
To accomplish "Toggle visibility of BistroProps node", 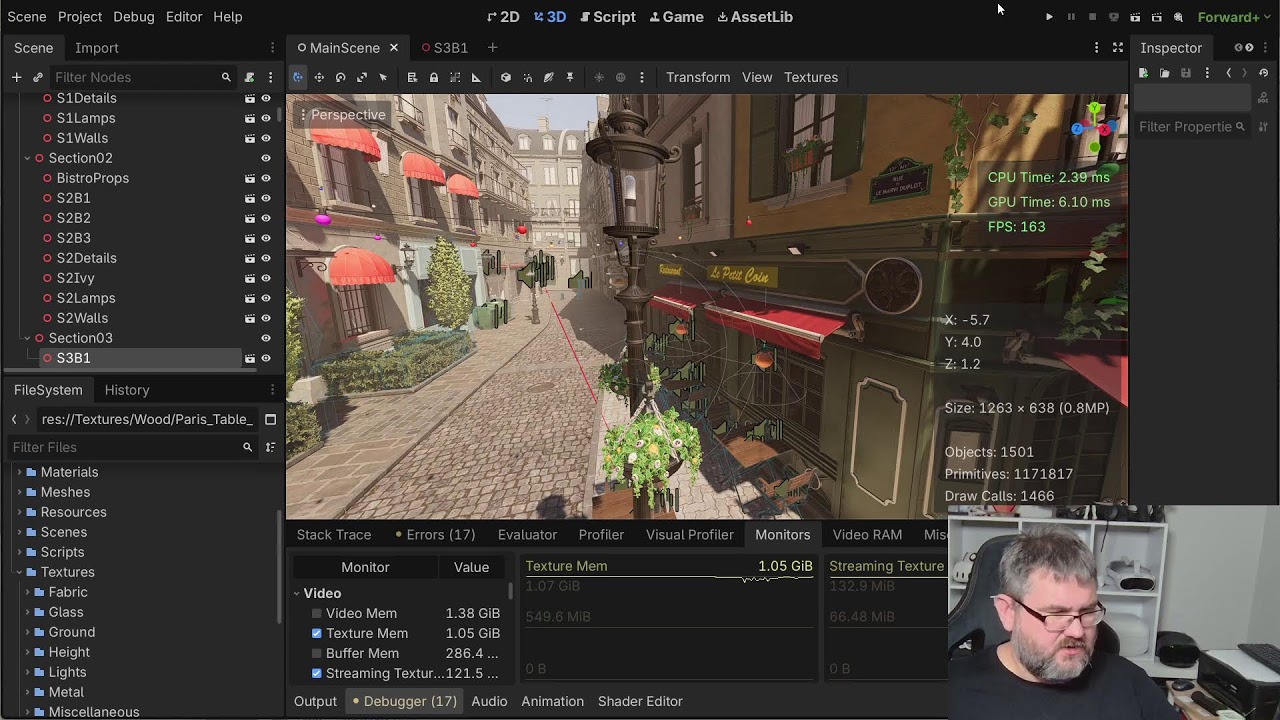I will click(266, 178).
